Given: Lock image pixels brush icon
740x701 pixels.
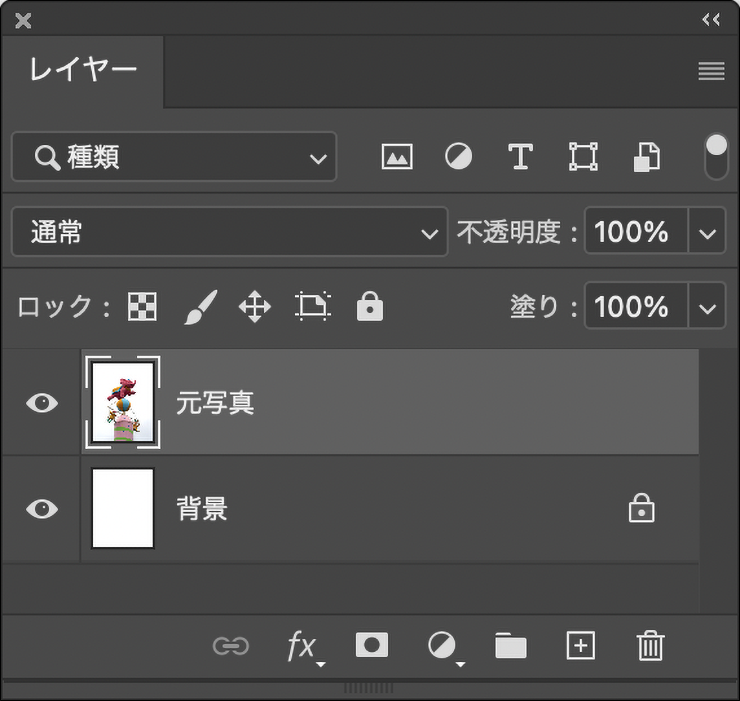Looking at the screenshot, I should coord(199,307).
